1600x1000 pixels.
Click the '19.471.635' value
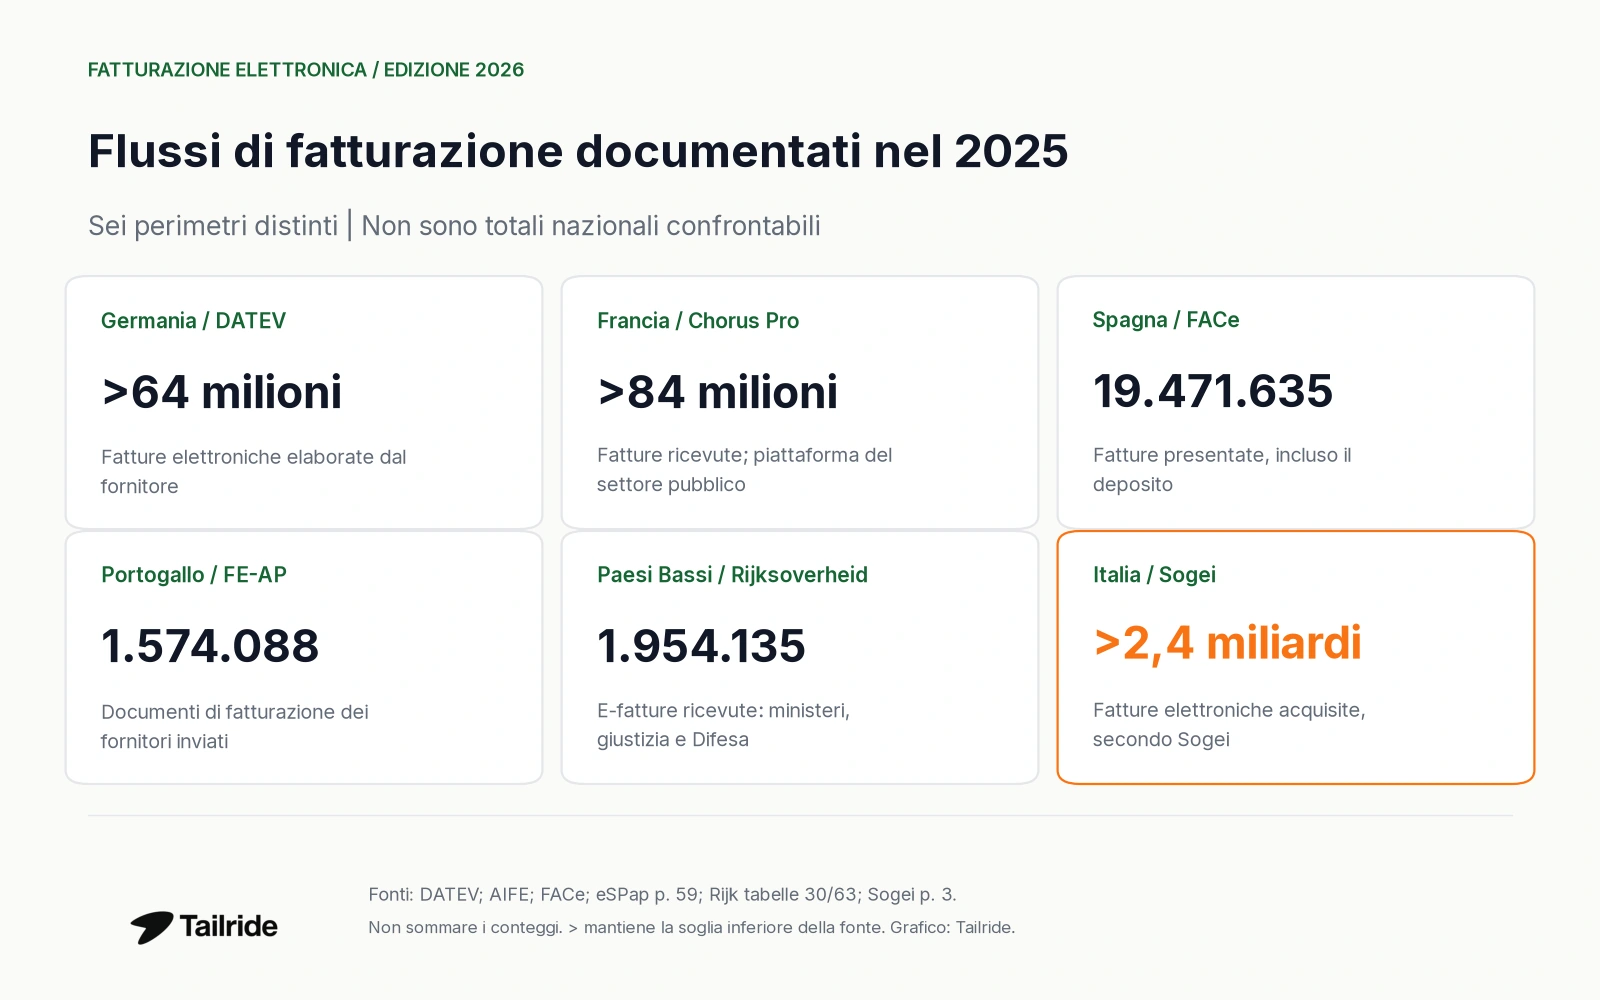tap(1213, 391)
